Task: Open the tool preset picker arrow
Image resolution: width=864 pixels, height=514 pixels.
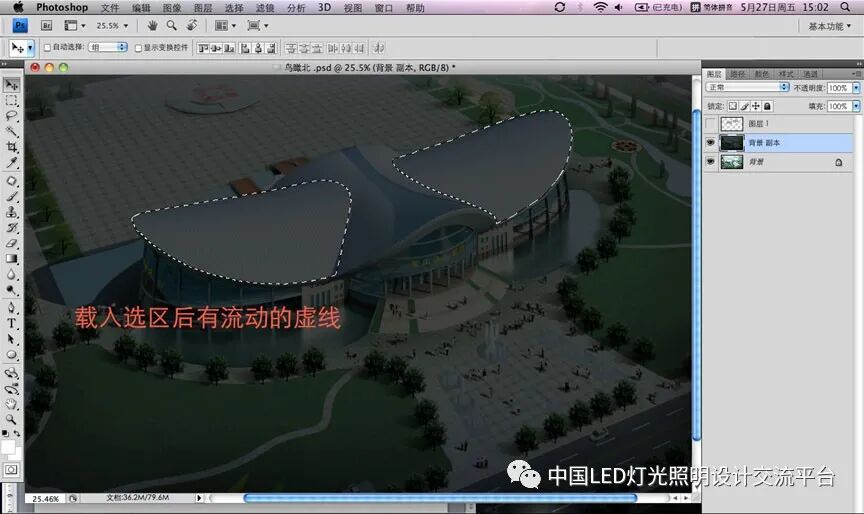Action: click(31, 48)
